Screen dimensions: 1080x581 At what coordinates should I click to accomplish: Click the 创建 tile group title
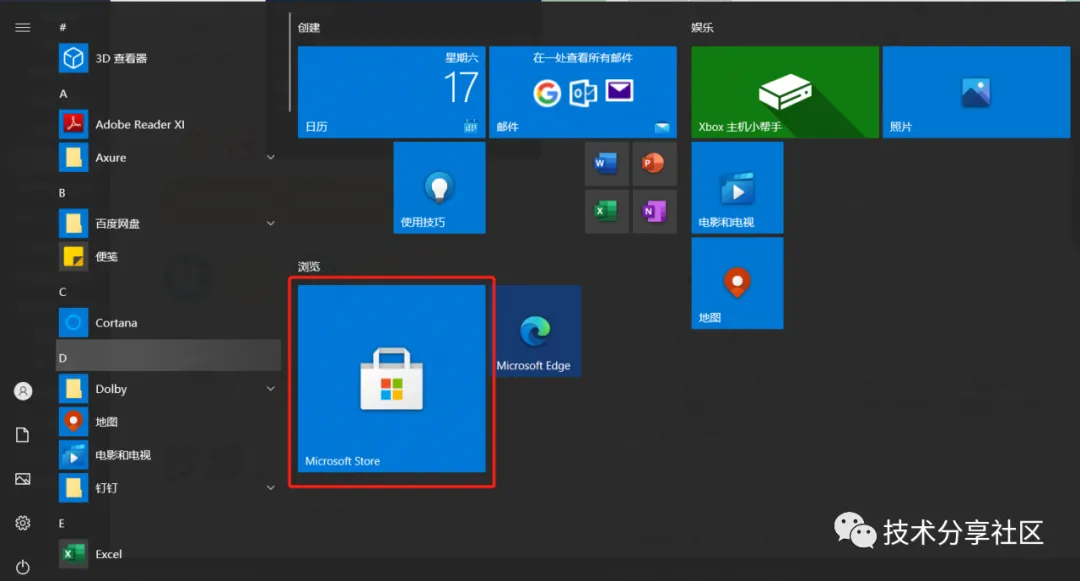(x=309, y=28)
